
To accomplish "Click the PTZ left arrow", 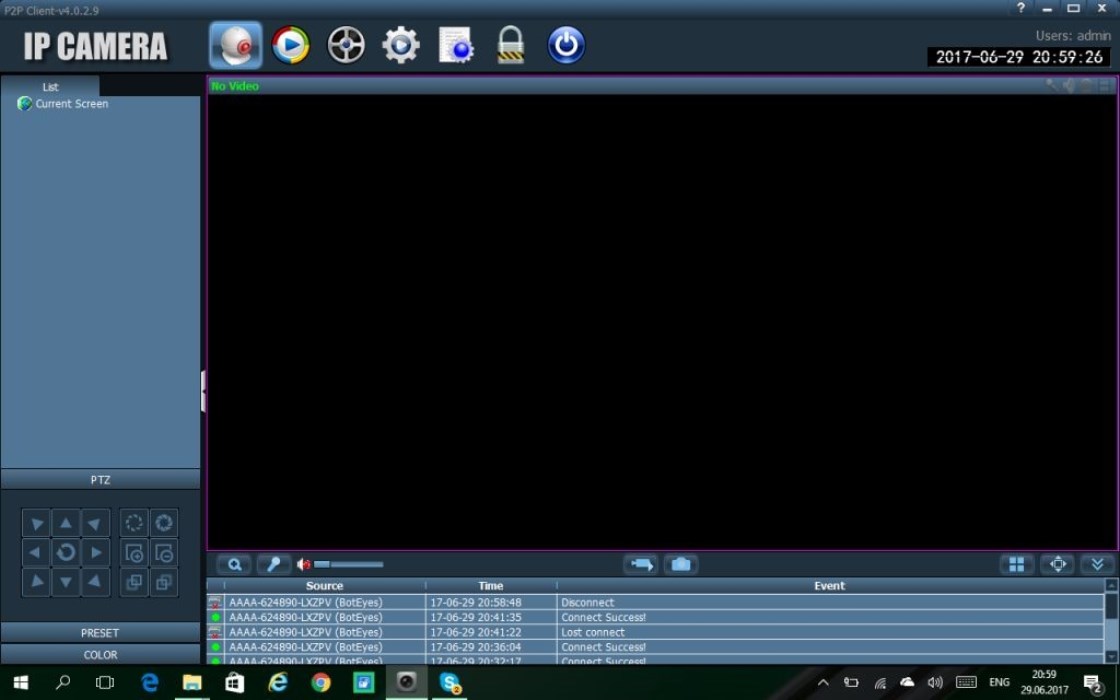I will click(x=36, y=552).
